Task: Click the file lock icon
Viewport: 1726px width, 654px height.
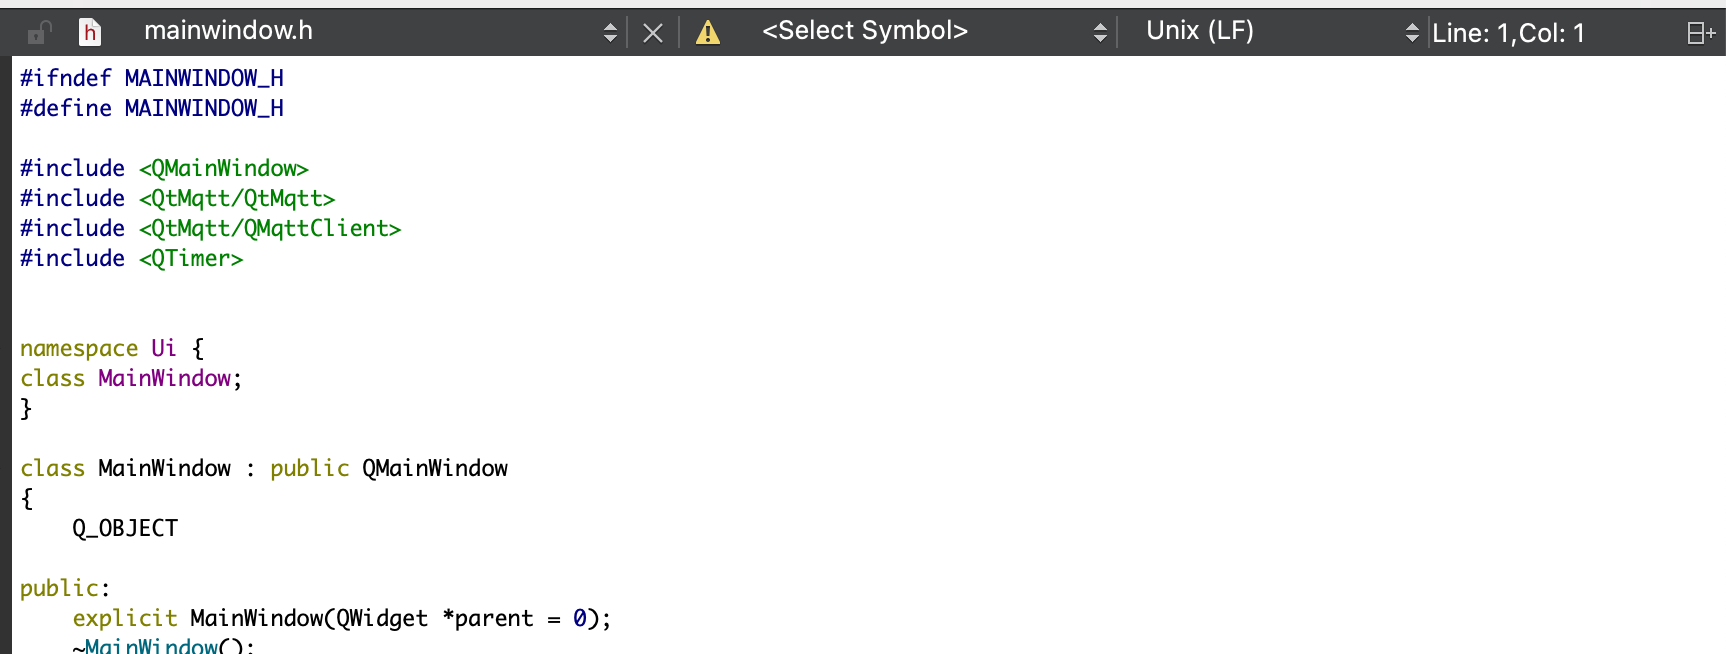Action: (39, 33)
